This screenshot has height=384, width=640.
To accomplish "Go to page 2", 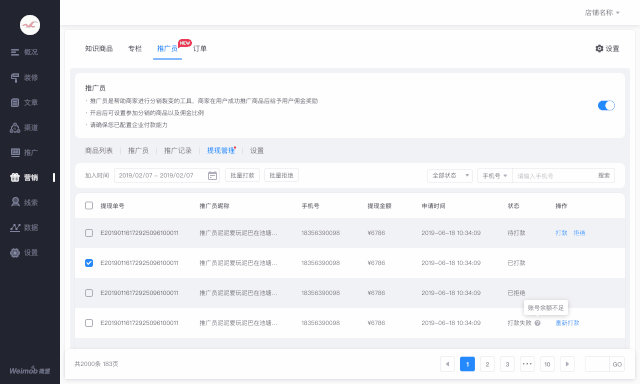I will (487, 364).
